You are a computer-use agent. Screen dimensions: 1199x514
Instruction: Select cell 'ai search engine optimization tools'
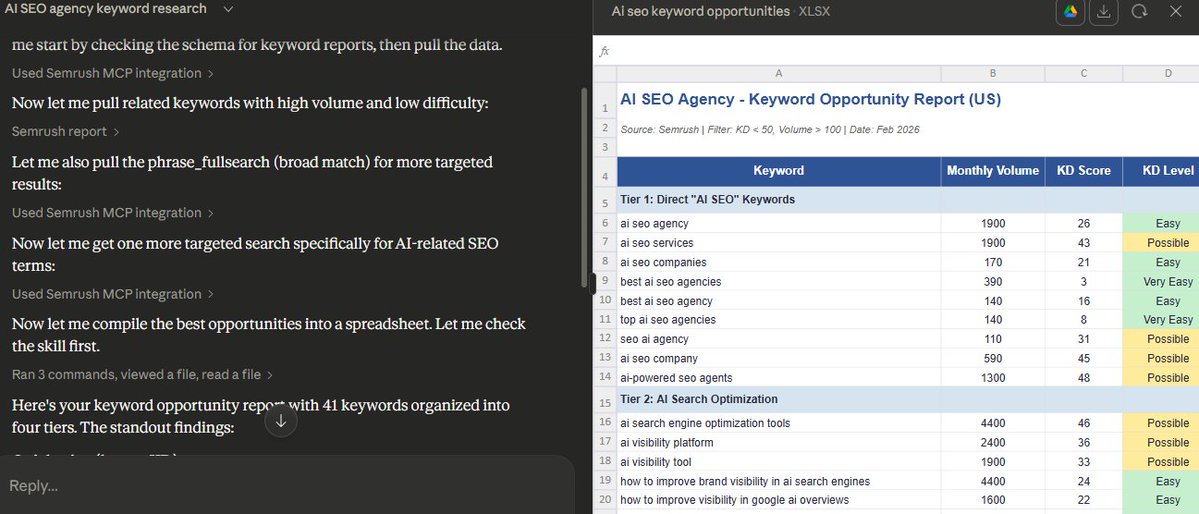pyautogui.click(x=778, y=423)
